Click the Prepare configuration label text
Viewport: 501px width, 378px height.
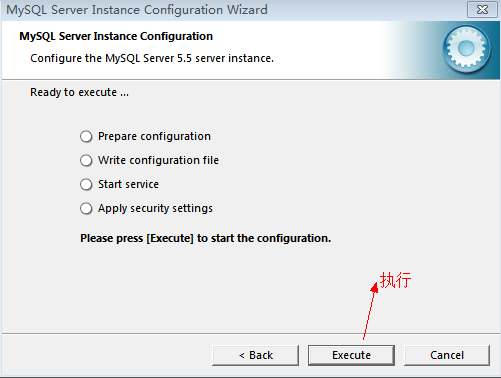point(154,136)
